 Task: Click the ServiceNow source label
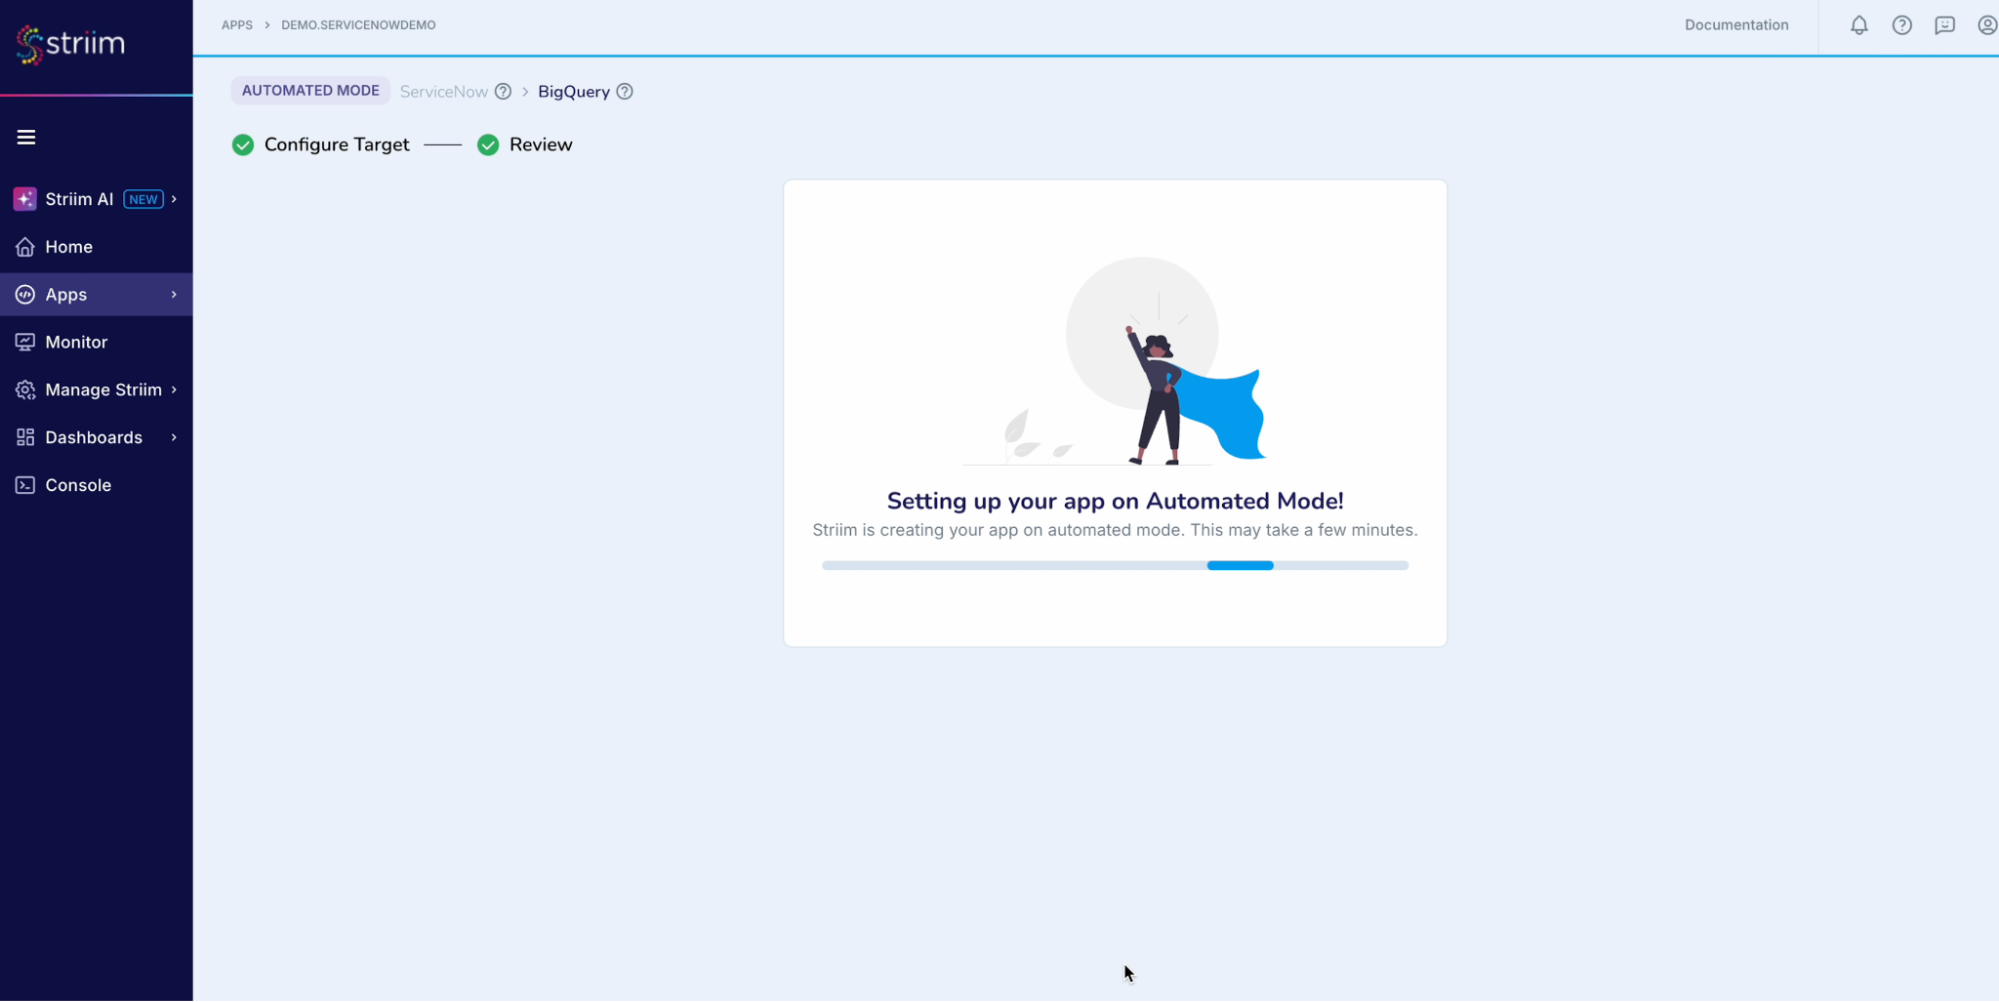tap(444, 91)
